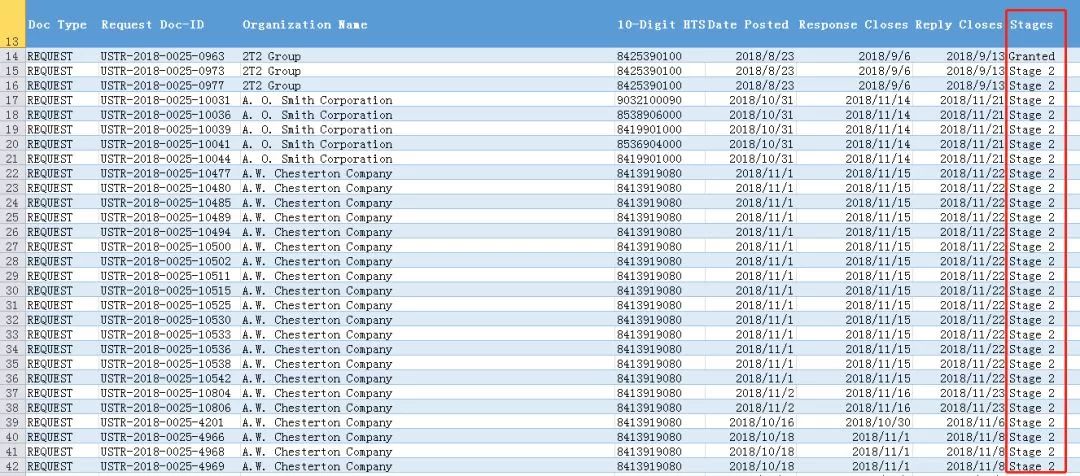Click the cell containing USTR-2018-0025-0963
Viewport: 1080px width, 476px height.
coord(163,57)
